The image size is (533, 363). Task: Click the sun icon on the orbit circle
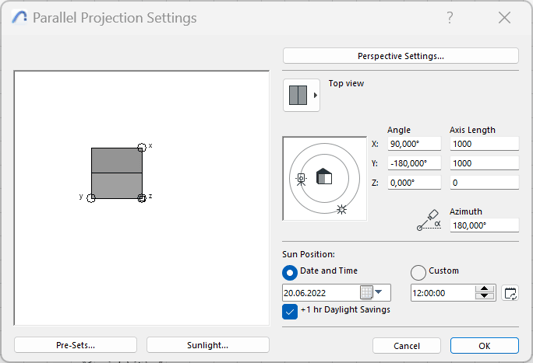342,209
